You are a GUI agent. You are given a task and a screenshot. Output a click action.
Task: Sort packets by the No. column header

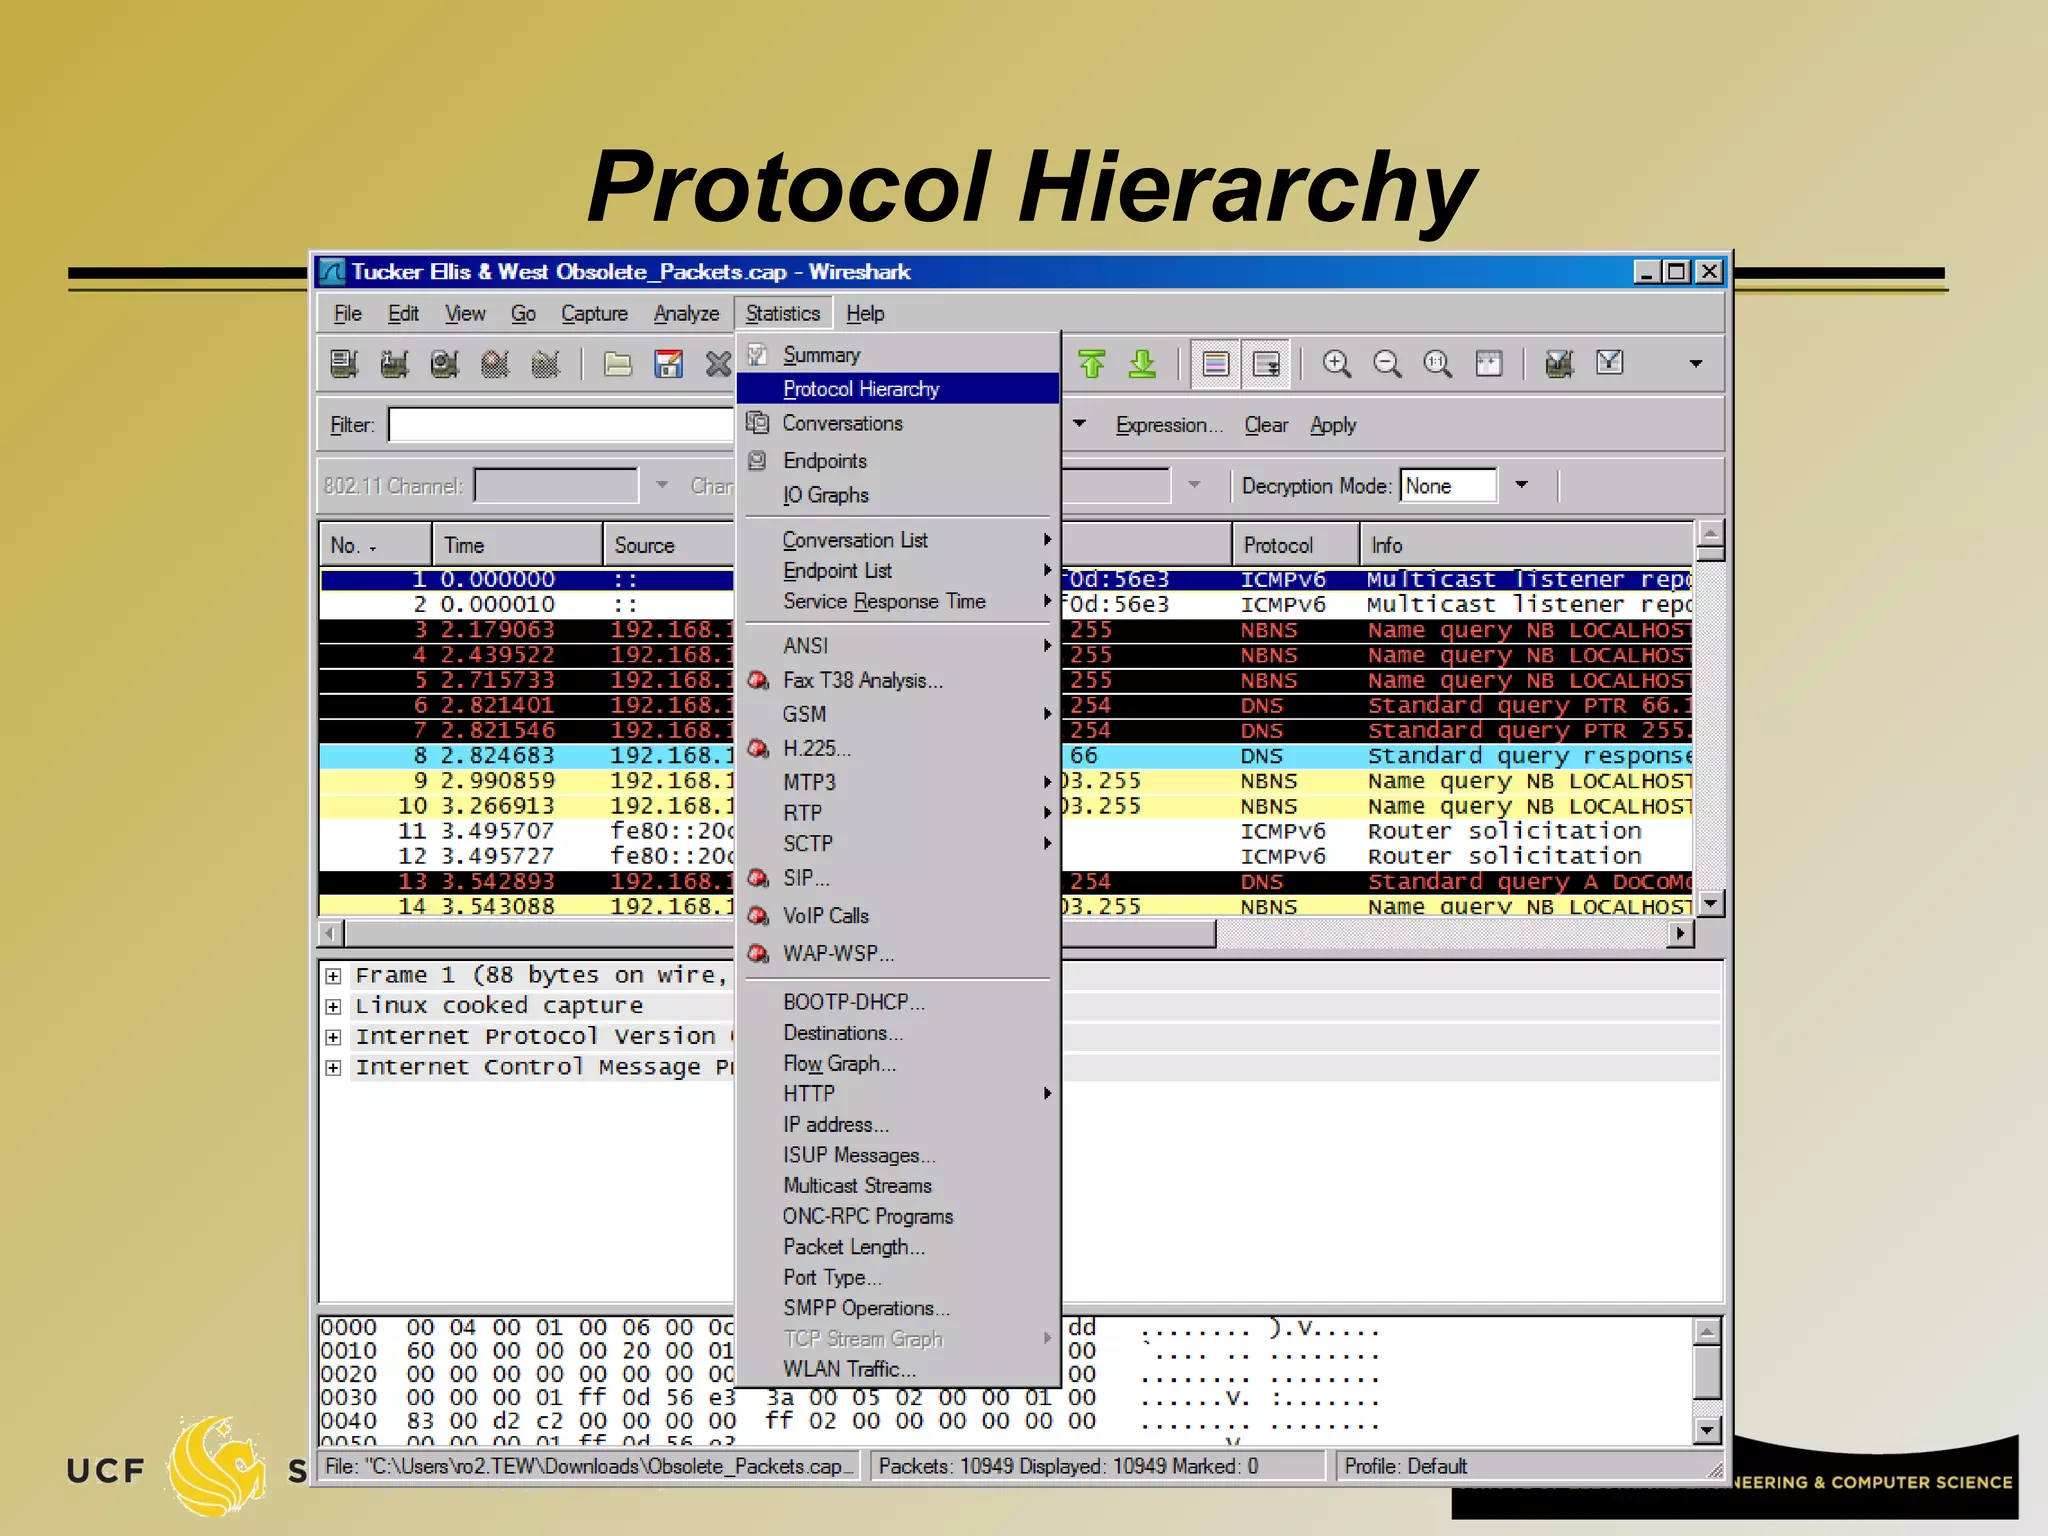point(375,545)
